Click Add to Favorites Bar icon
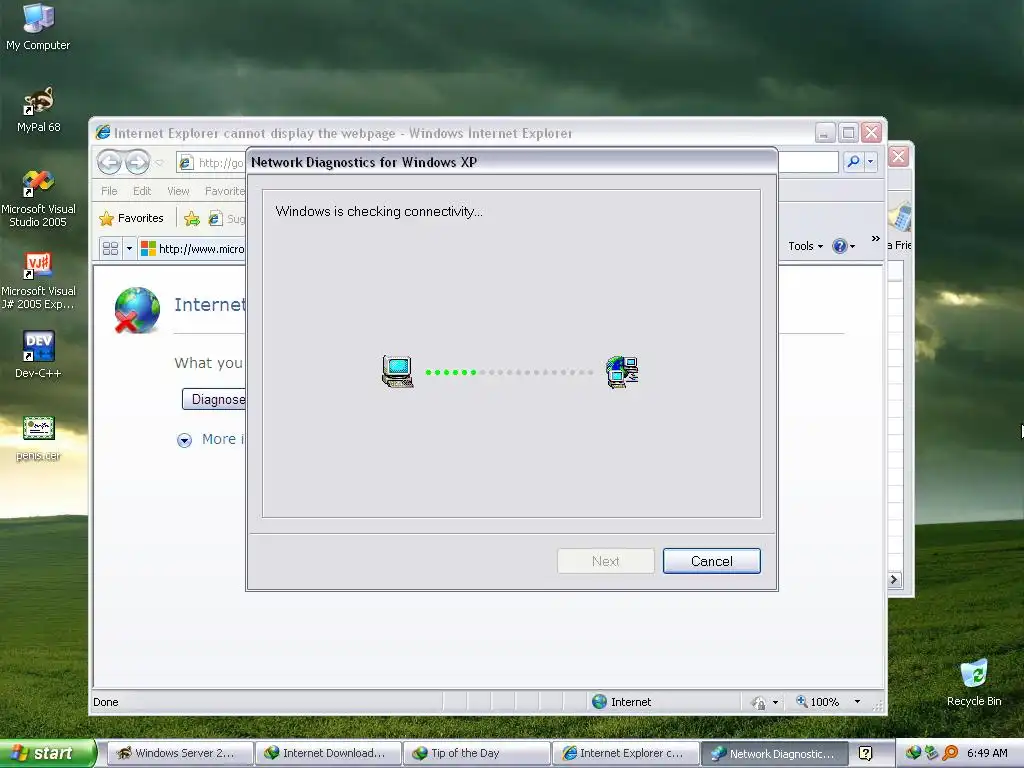Image resolution: width=1024 pixels, height=768 pixels. [191, 219]
